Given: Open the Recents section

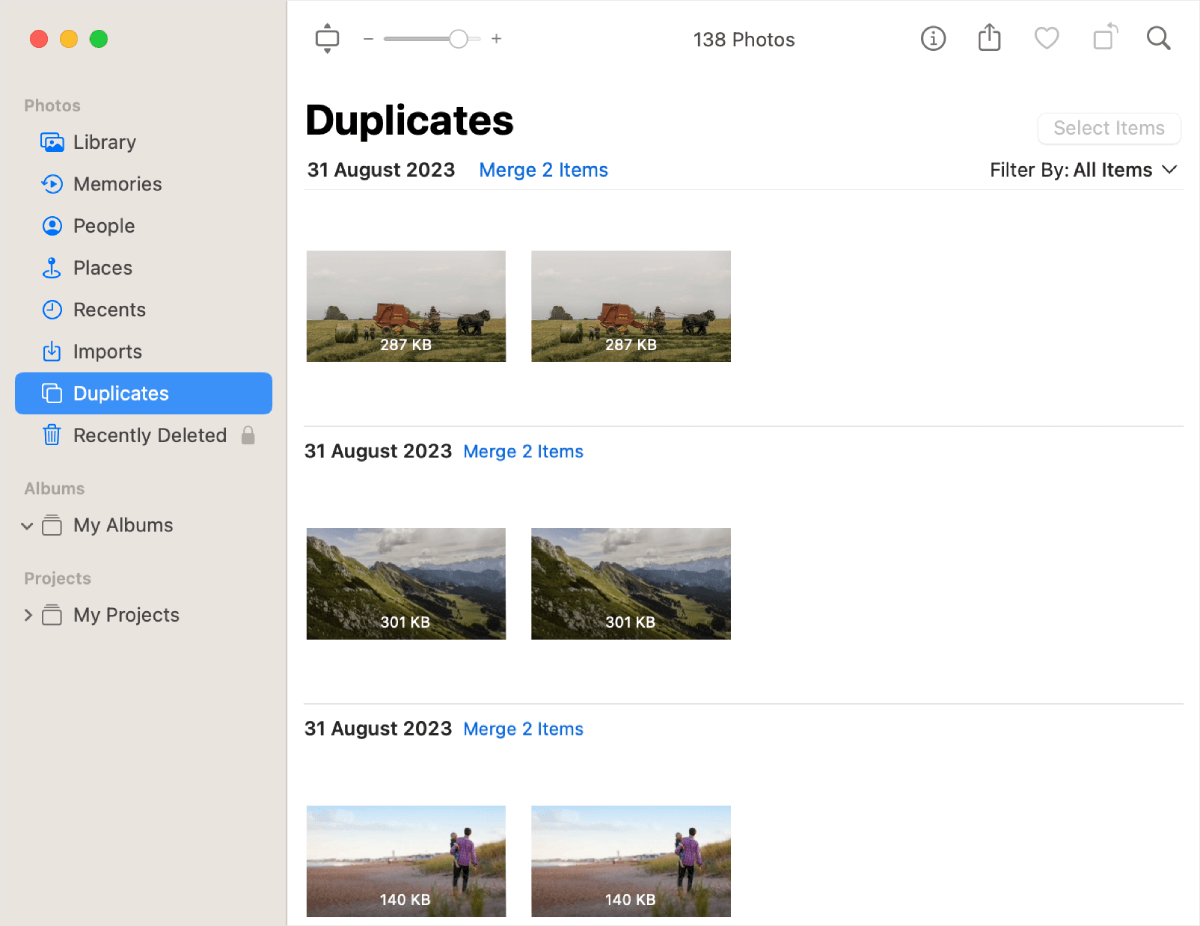Looking at the screenshot, I should [110, 309].
